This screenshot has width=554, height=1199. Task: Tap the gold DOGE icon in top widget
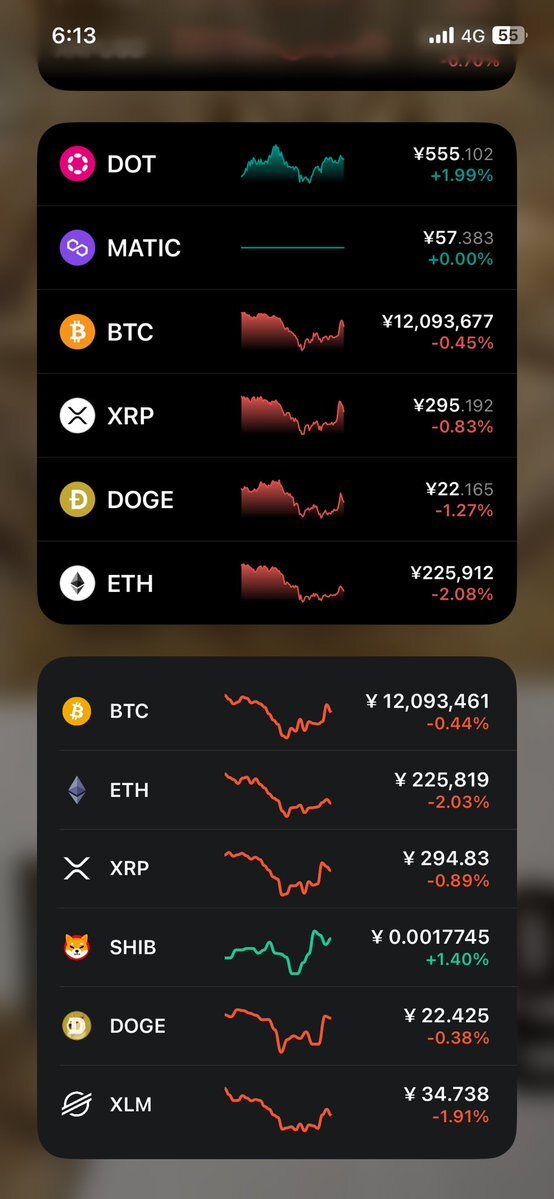pyautogui.click(x=77, y=499)
